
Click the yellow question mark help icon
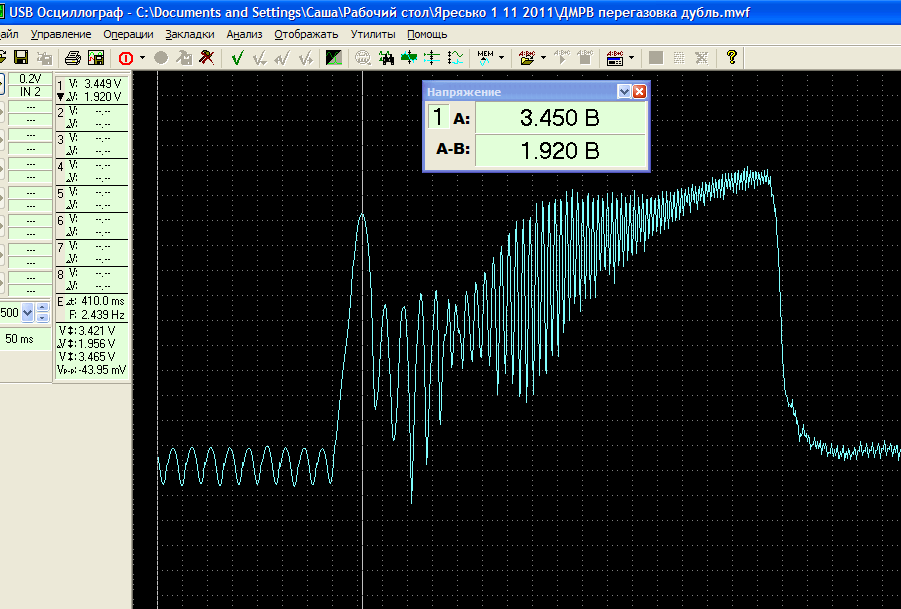pyautogui.click(x=731, y=57)
